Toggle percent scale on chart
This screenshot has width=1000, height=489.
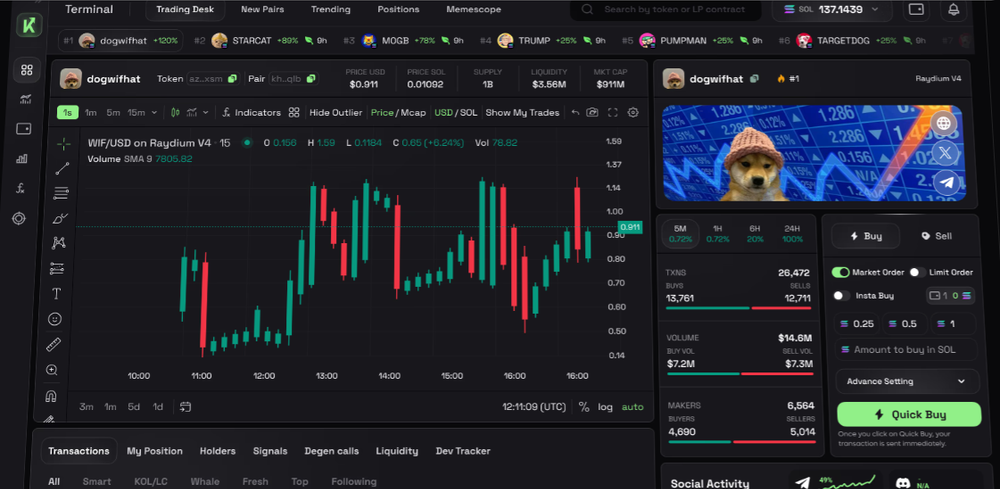click(x=584, y=407)
